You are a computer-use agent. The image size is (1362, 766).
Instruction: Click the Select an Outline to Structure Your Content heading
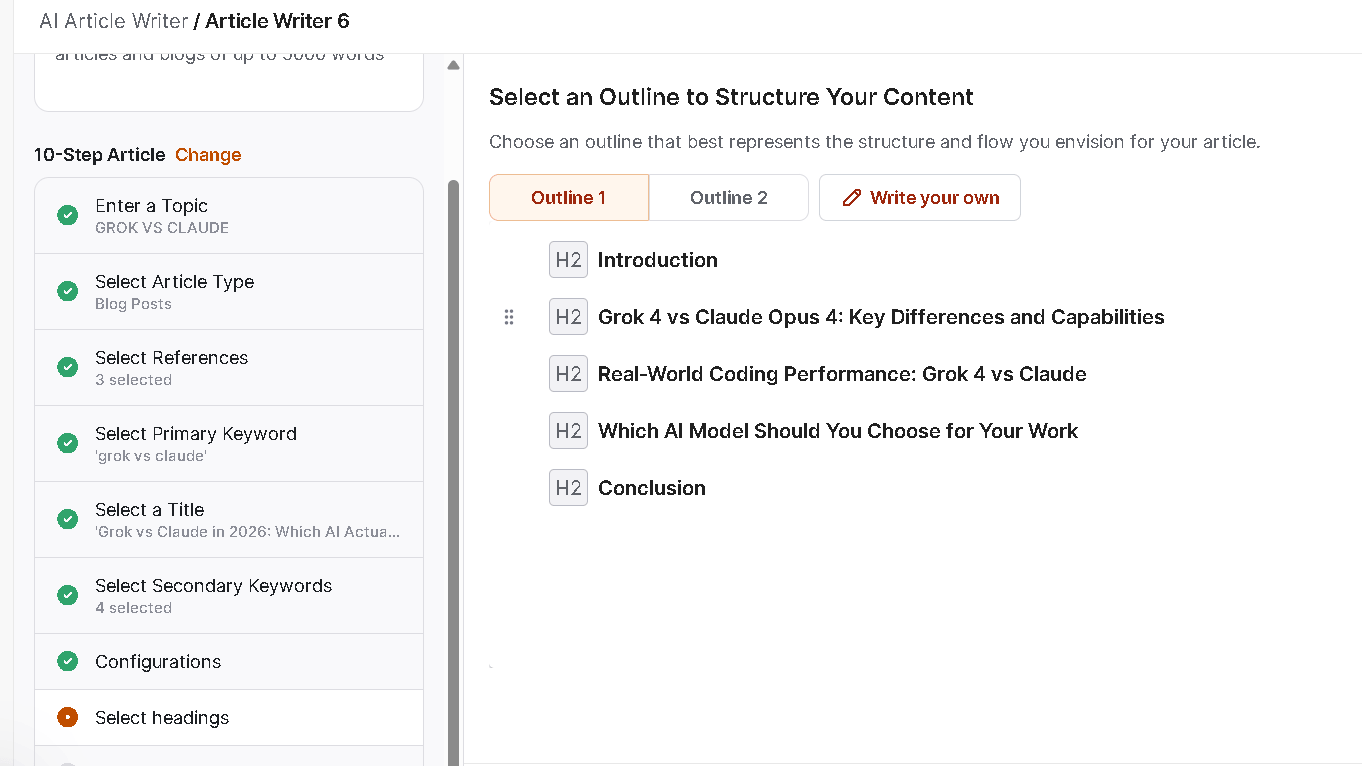(x=731, y=97)
